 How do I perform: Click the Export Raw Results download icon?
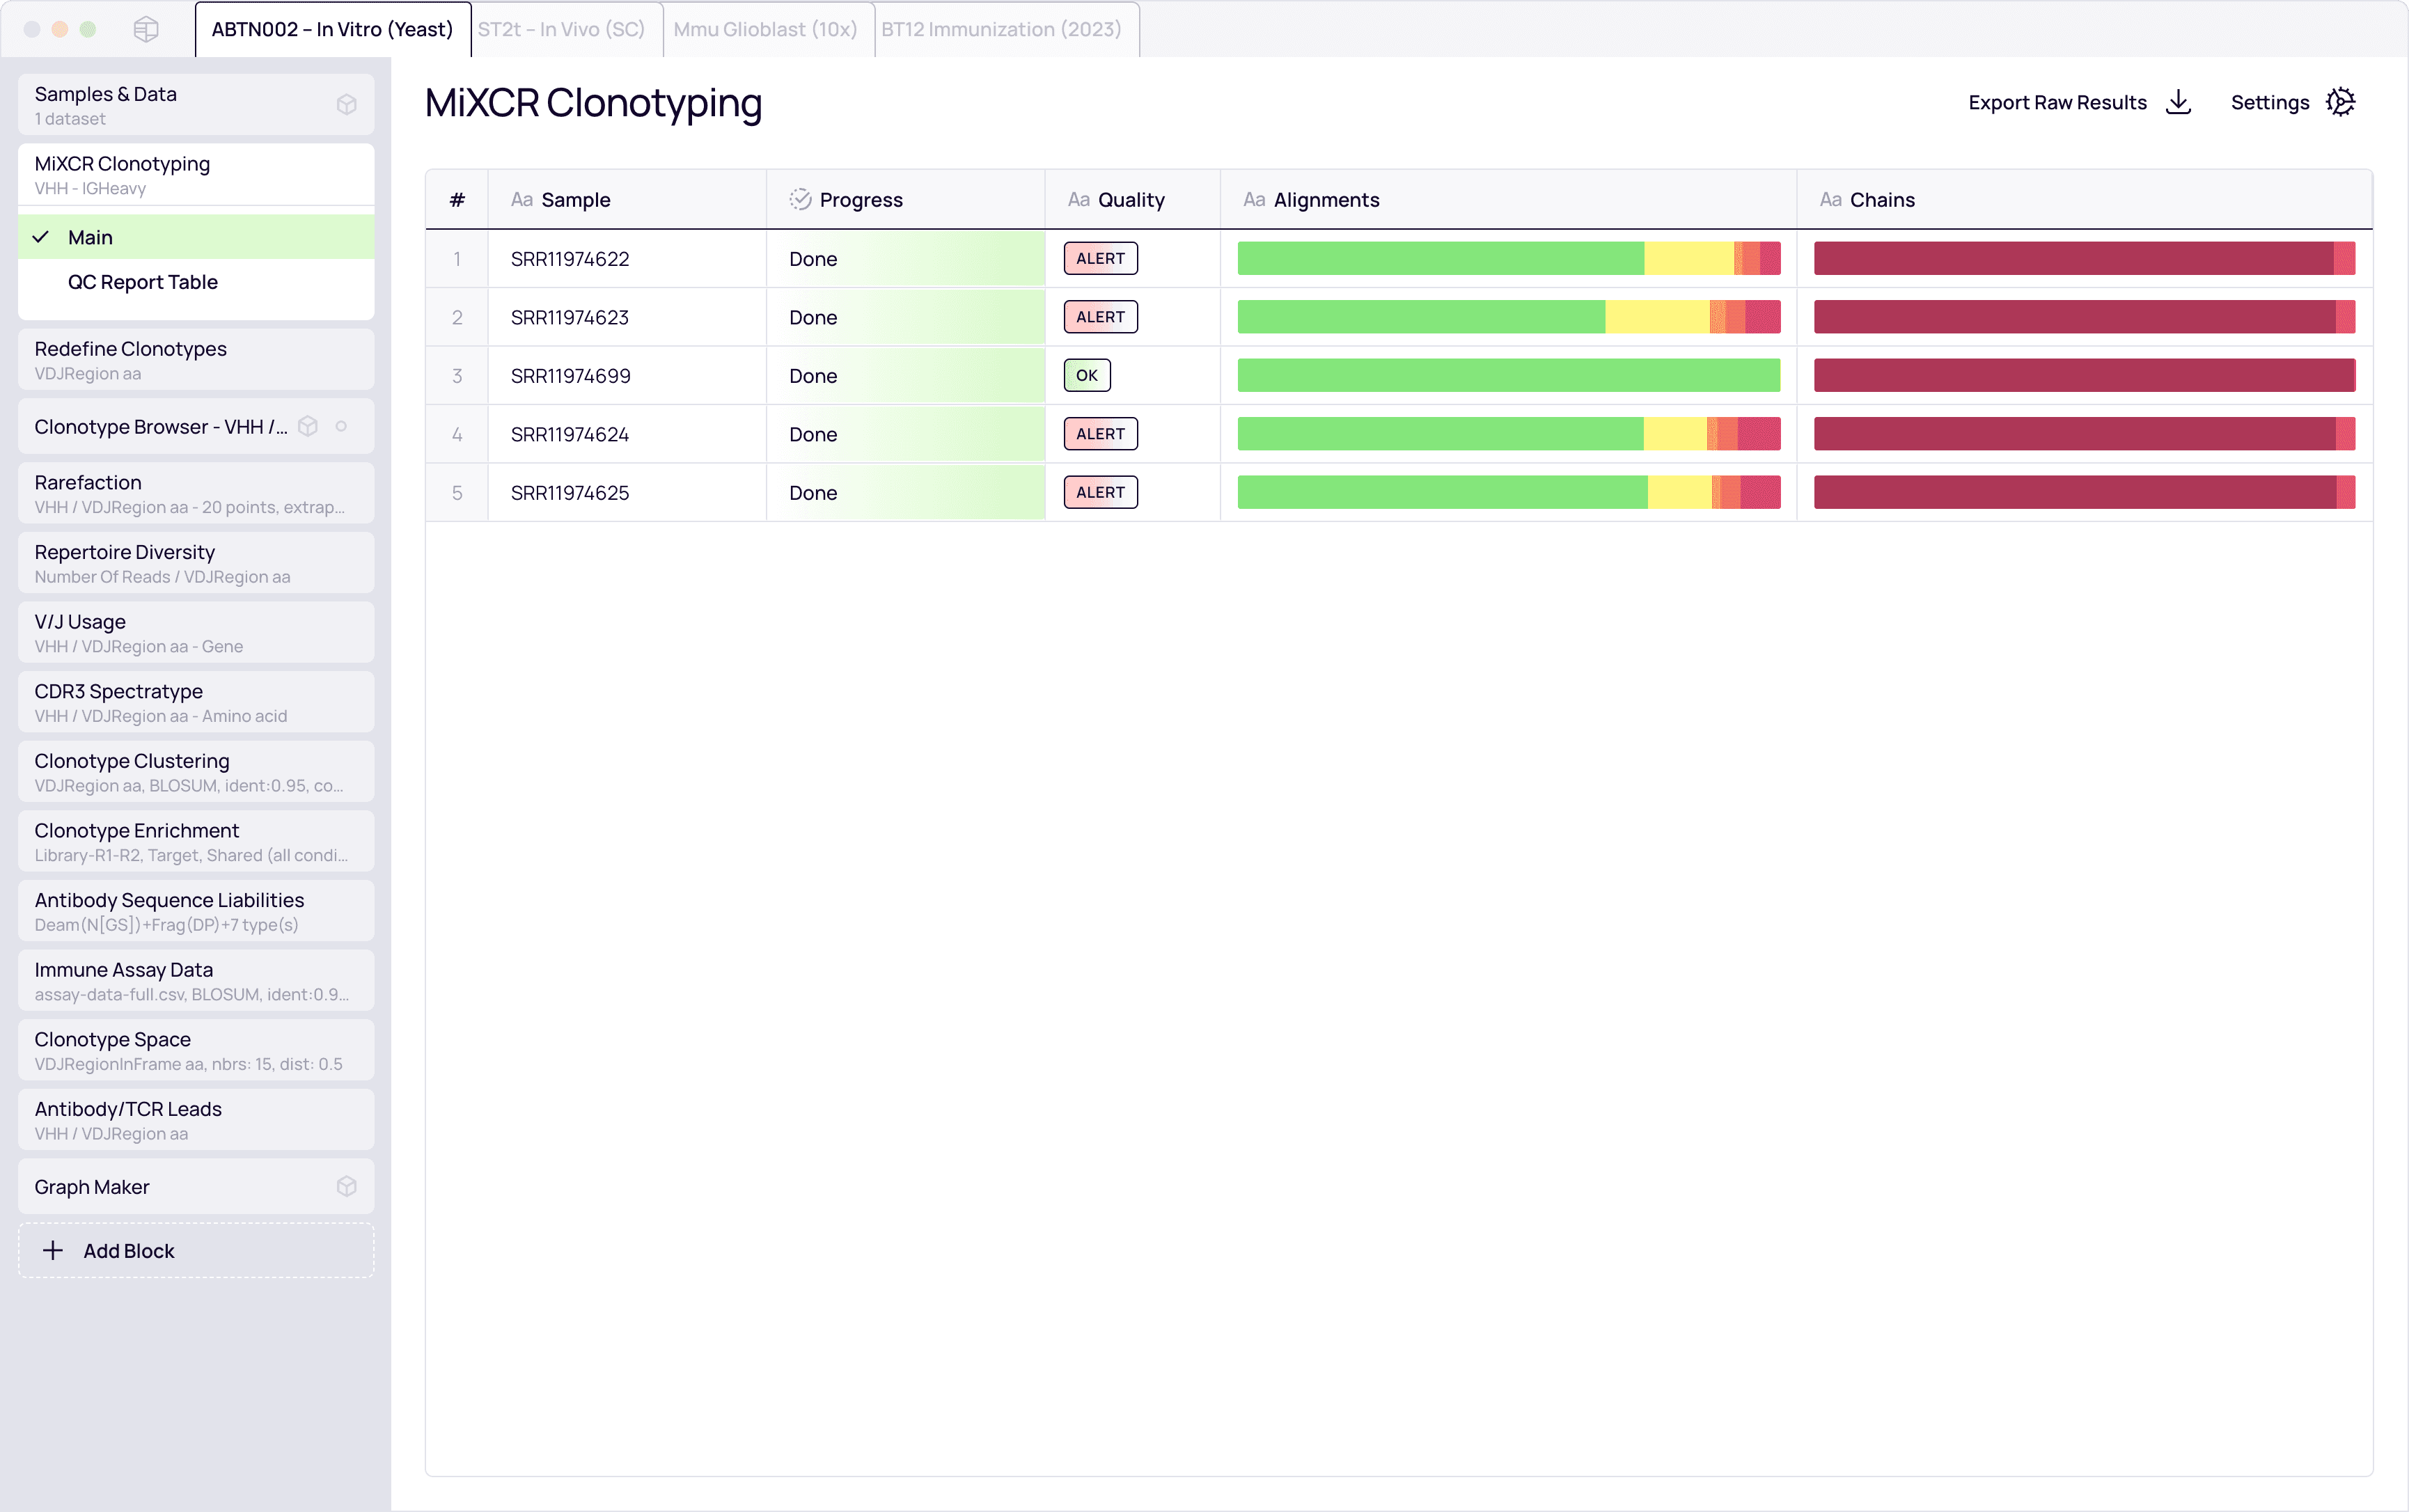coord(2178,102)
